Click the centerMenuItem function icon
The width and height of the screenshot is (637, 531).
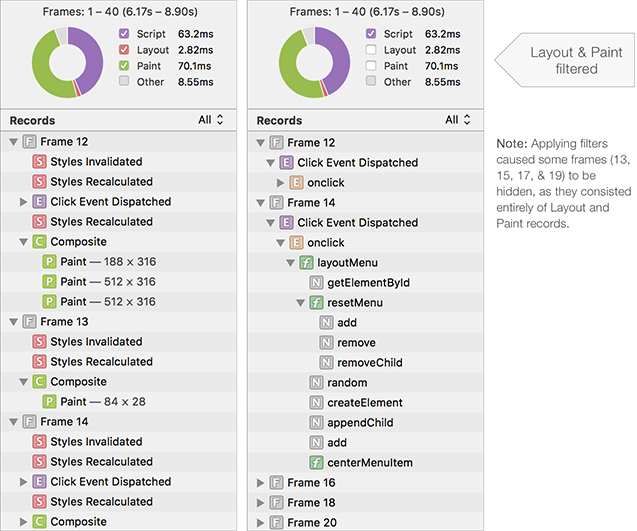pyautogui.click(x=316, y=462)
